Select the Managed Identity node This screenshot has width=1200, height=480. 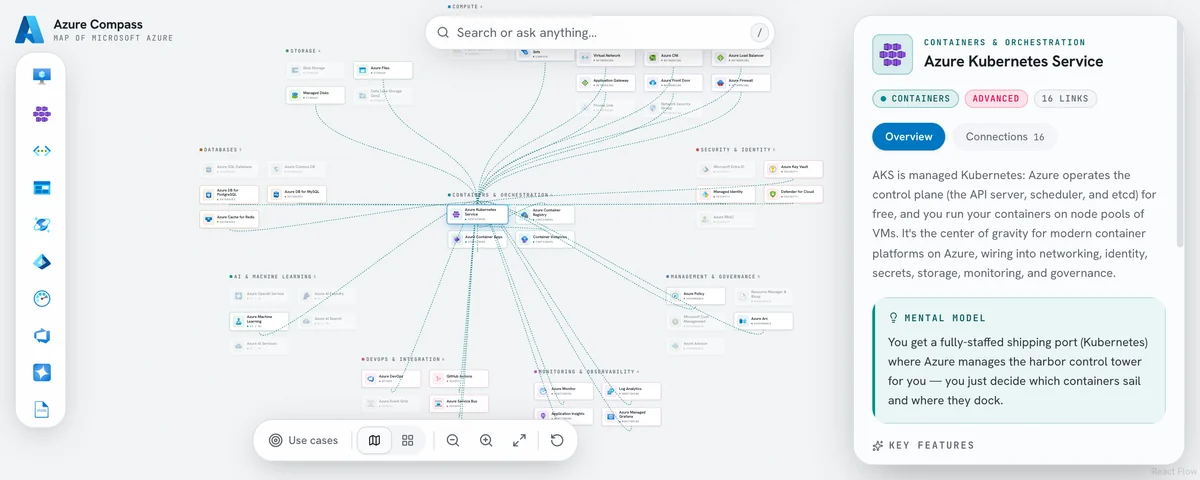coord(727,193)
